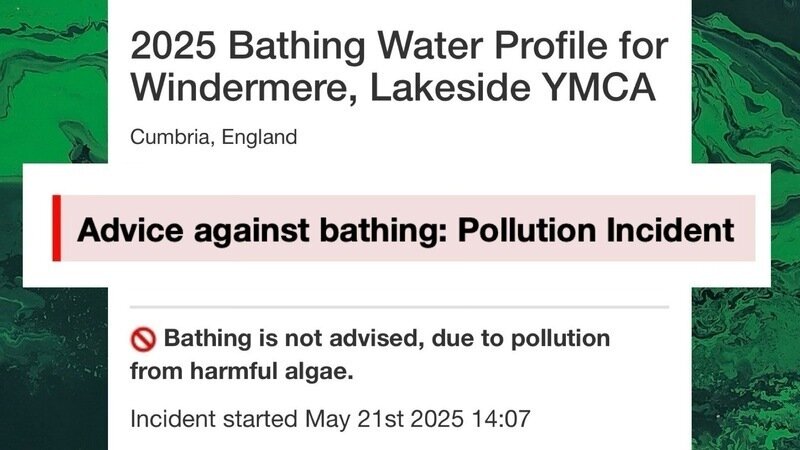800x450 pixels.
Task: Click the red prohibition icon beside bathing warning
Action: [x=143, y=339]
